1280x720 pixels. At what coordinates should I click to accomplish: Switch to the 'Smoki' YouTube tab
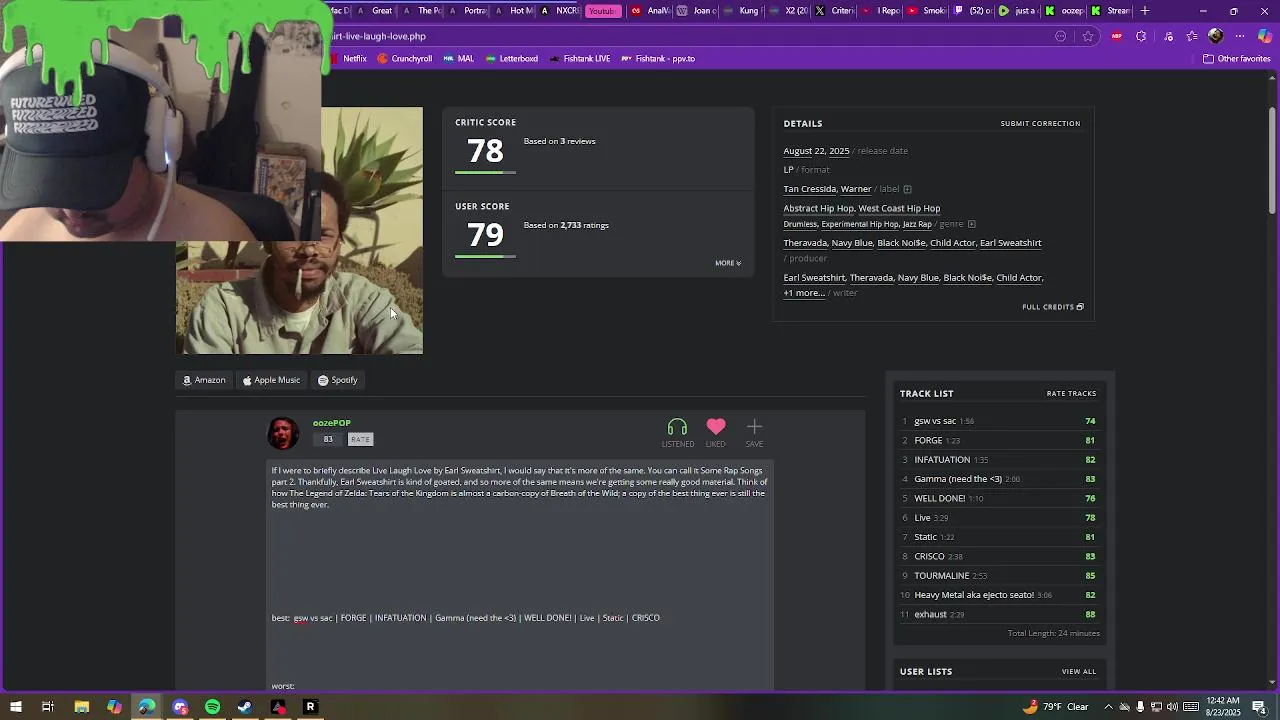(x=926, y=11)
